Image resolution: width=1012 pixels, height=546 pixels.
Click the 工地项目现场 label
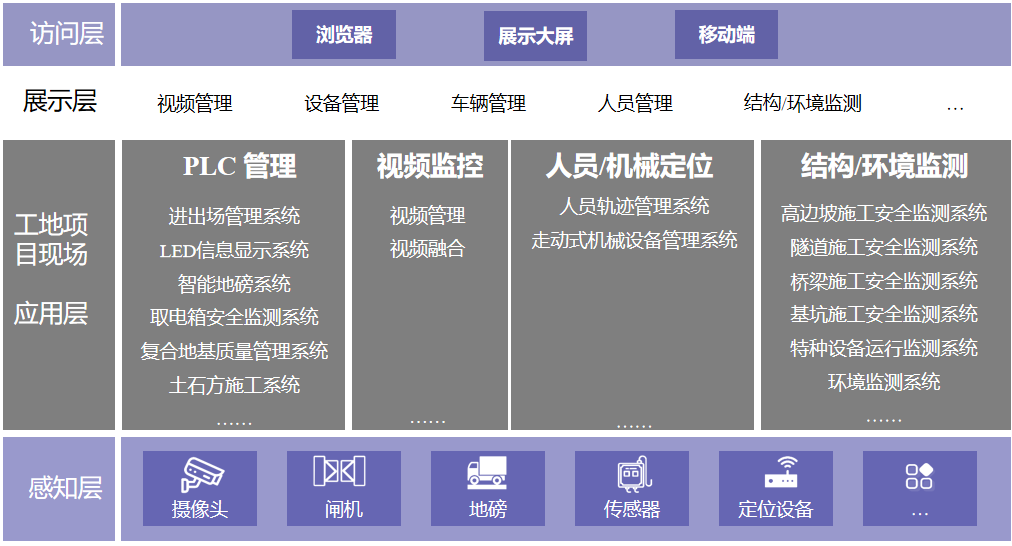[51, 239]
